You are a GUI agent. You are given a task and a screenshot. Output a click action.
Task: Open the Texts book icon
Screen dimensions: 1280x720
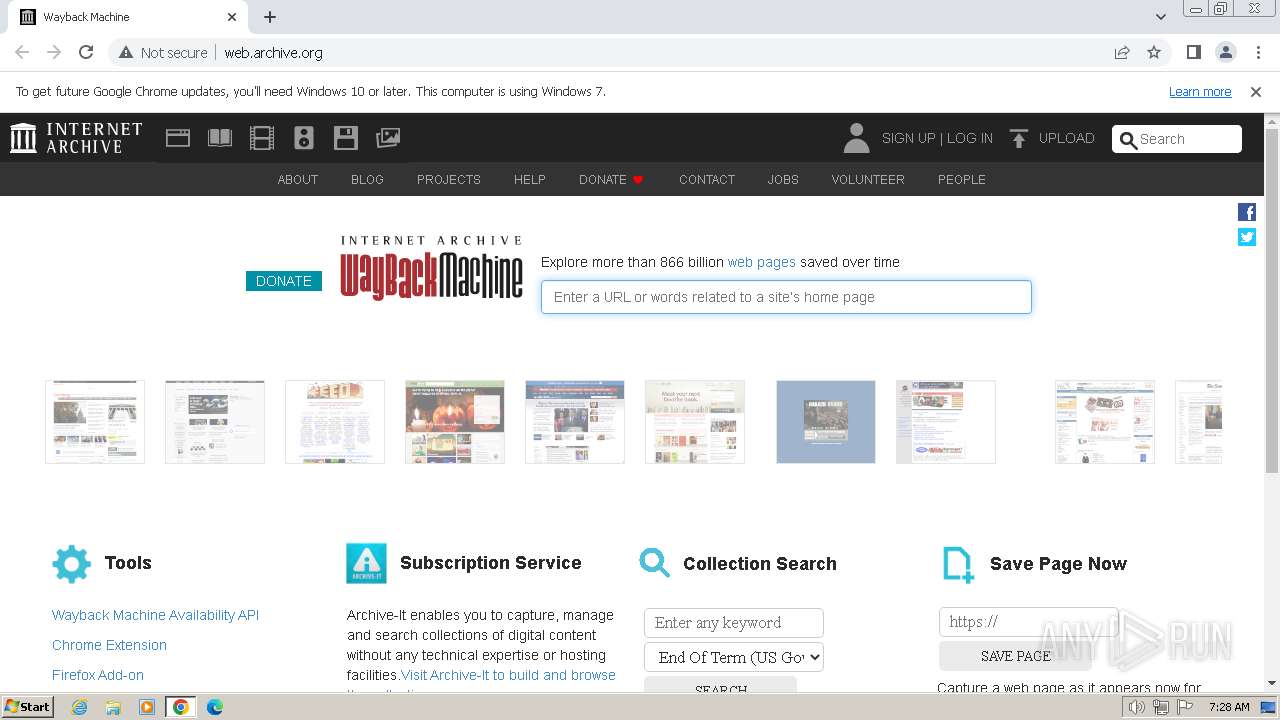click(x=220, y=138)
